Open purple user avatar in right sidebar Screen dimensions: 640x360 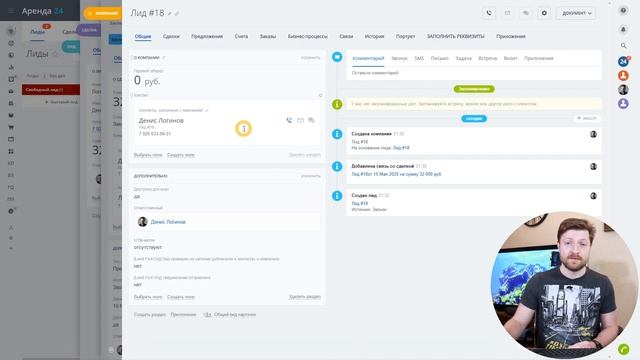pos(623,104)
